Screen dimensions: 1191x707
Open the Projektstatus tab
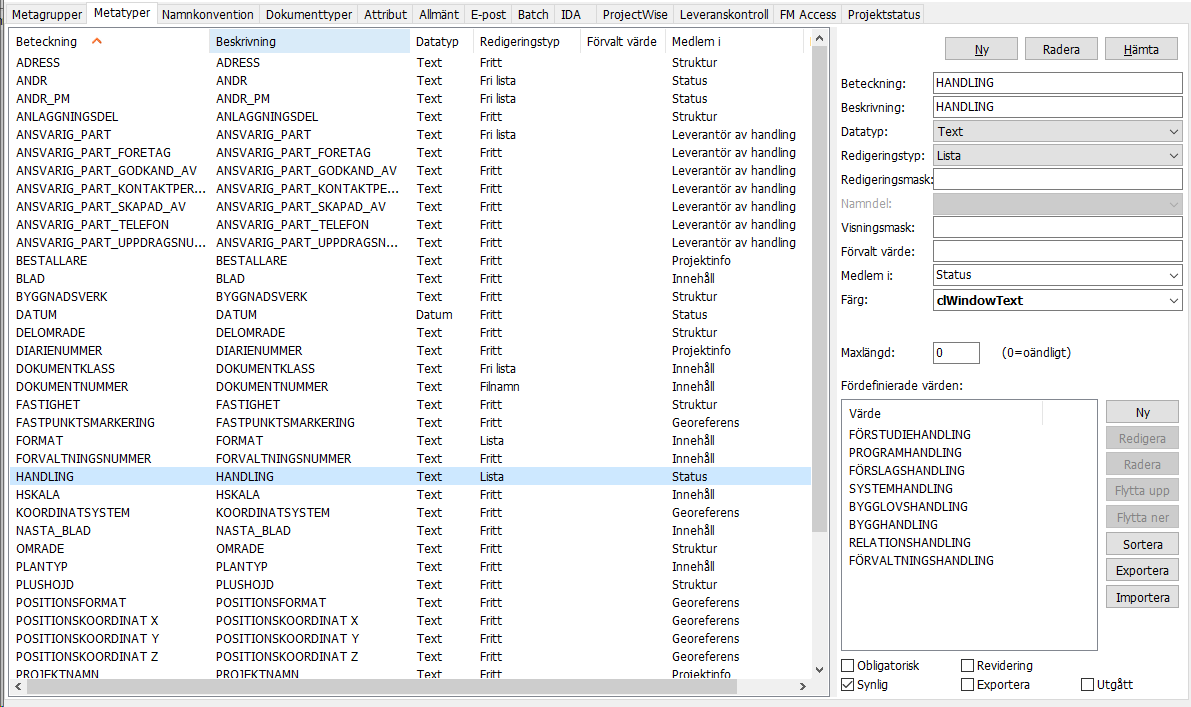(x=883, y=14)
